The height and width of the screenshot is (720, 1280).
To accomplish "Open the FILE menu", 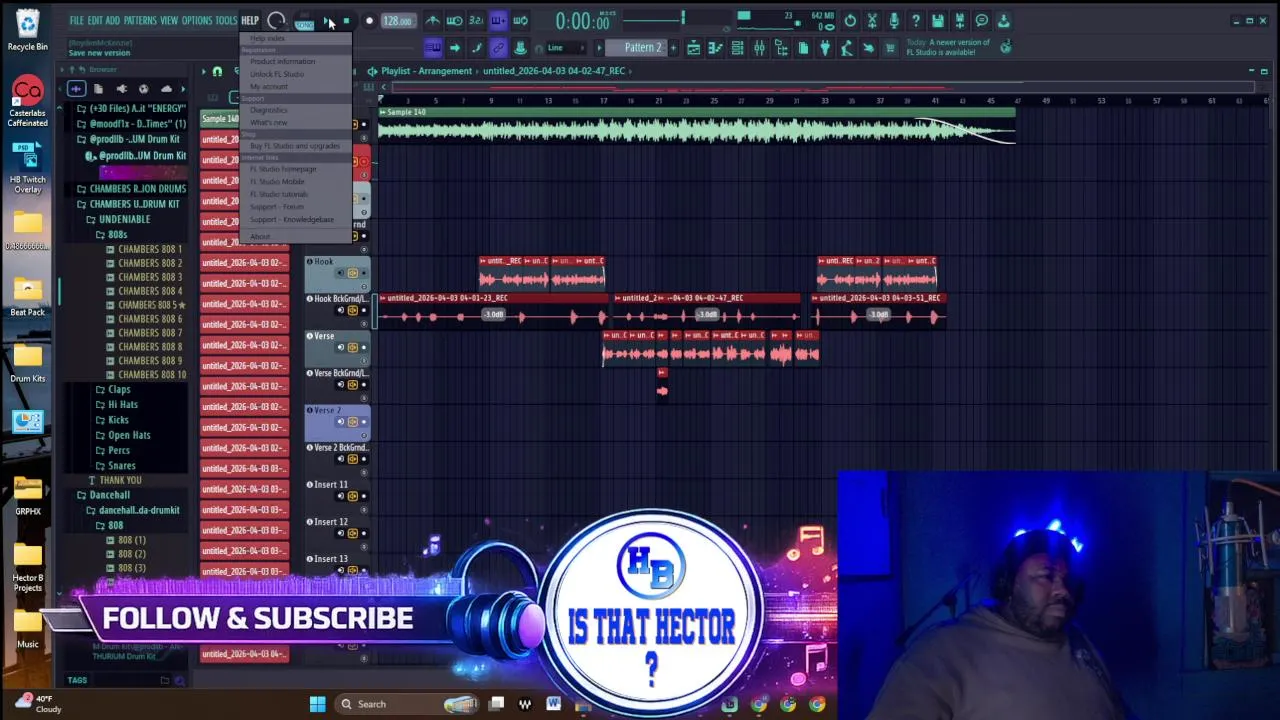I will click(x=76, y=20).
